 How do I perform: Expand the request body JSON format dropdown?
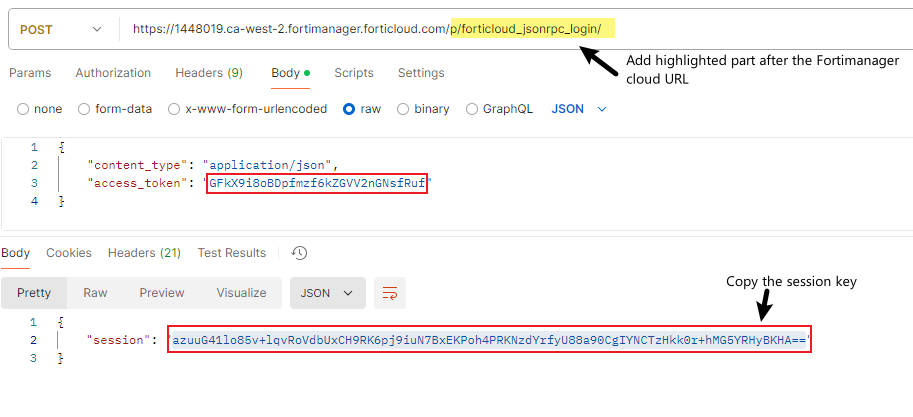click(579, 109)
